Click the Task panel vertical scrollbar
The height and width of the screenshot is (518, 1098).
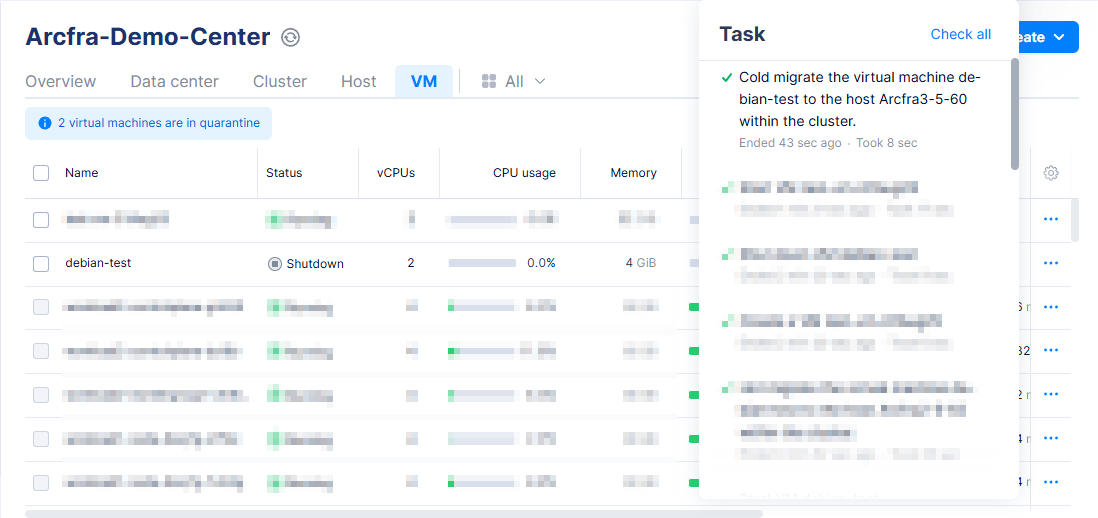pos(1015,115)
